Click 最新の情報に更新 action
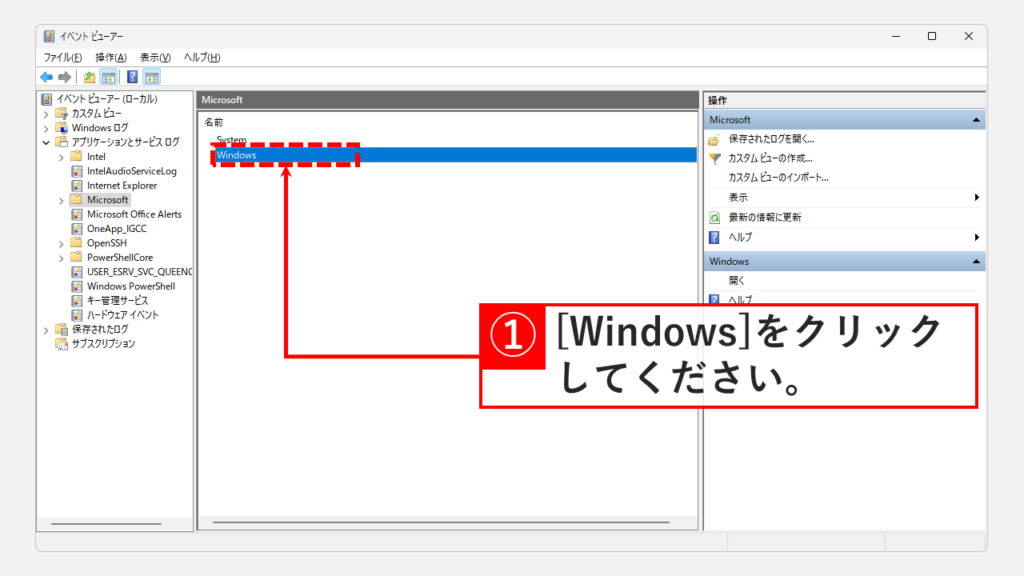 765,217
